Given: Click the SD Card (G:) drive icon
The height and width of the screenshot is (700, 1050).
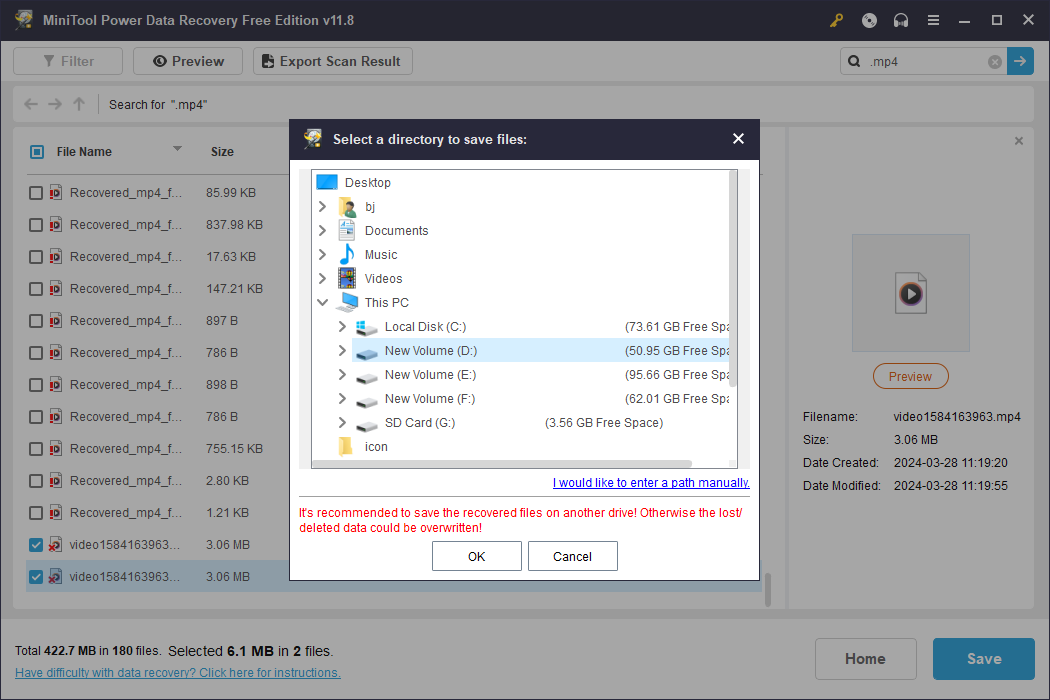Looking at the screenshot, I should tap(366, 425).
